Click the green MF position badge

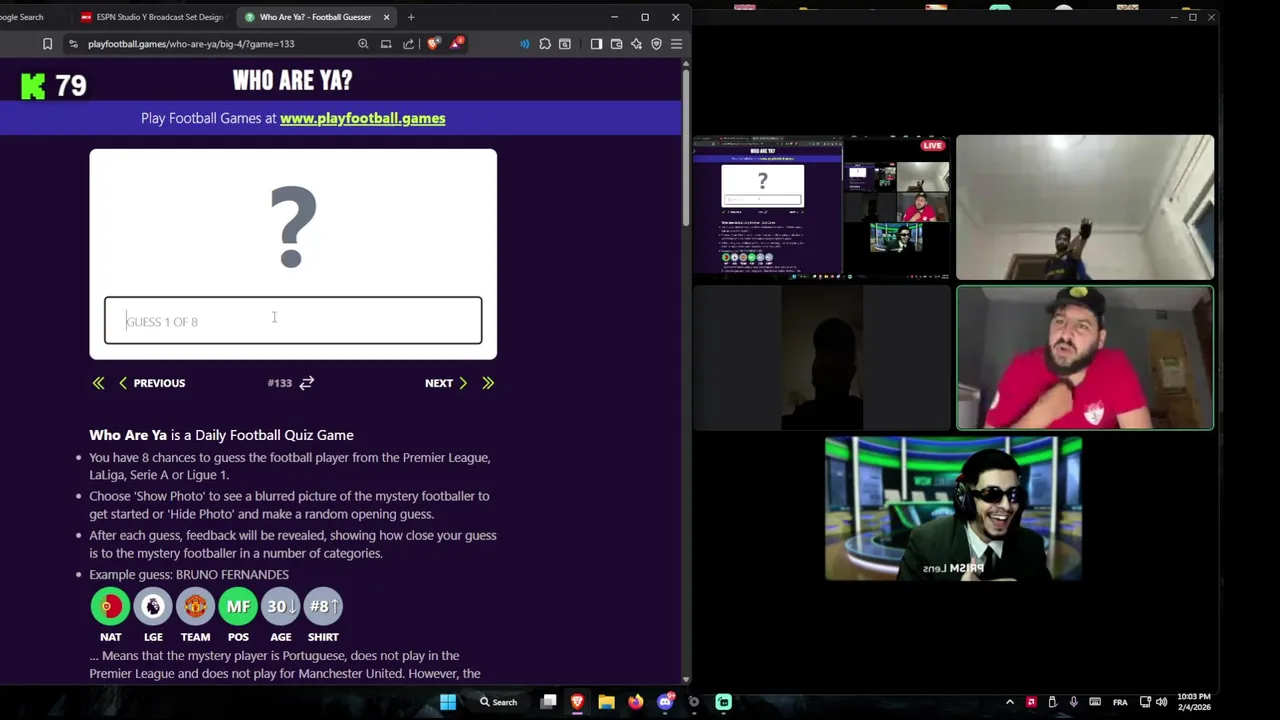[x=238, y=606]
